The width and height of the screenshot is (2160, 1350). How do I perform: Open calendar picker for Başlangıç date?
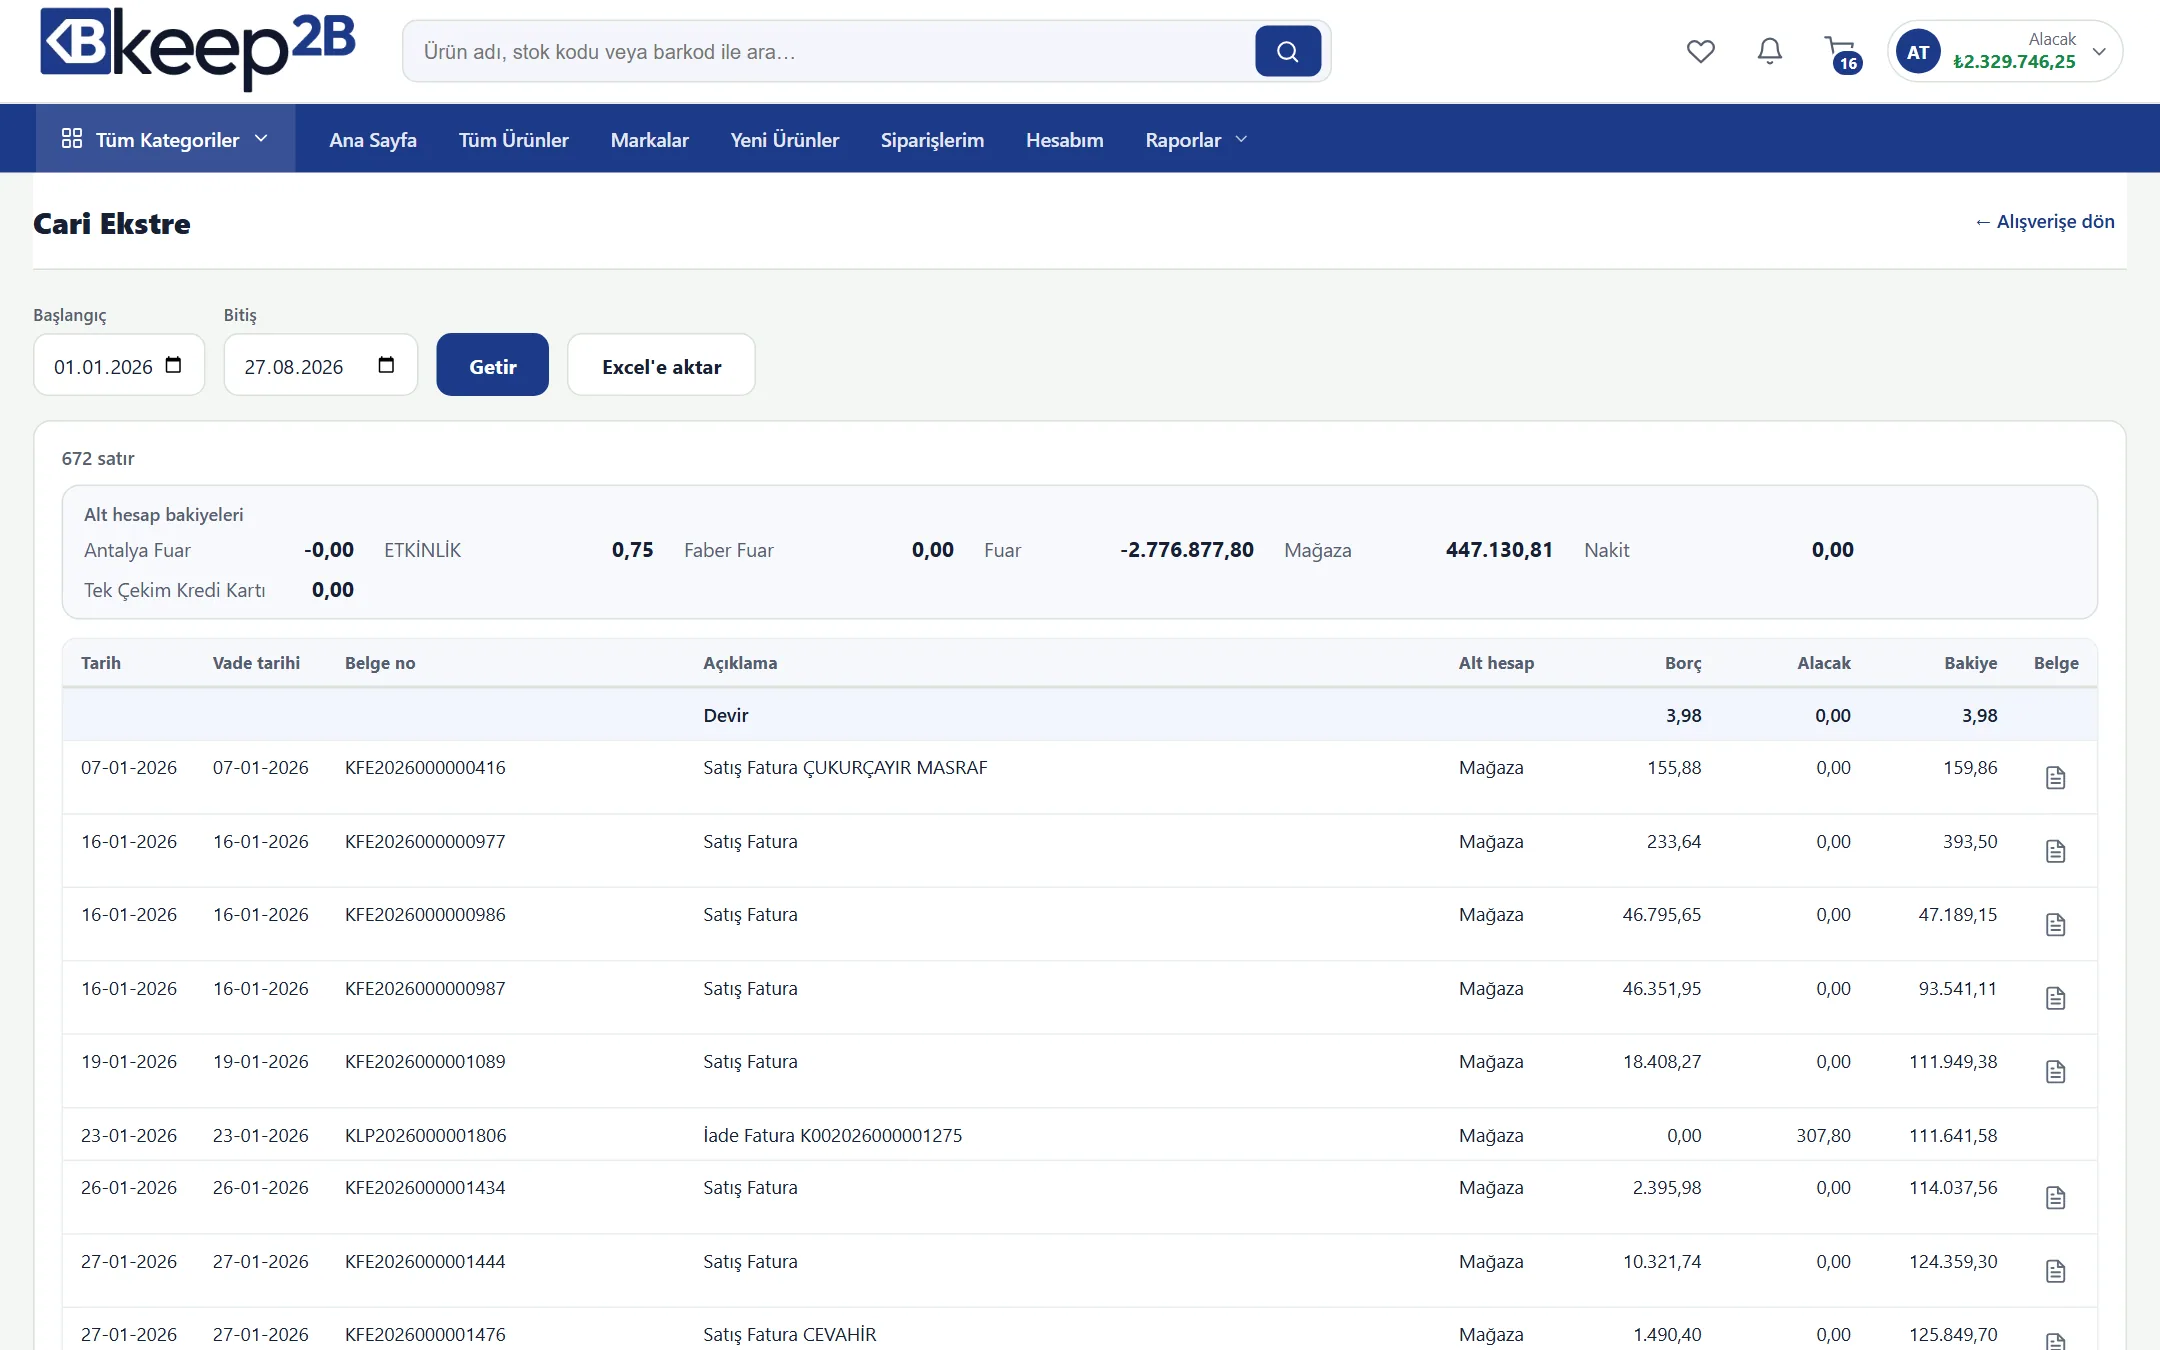173,365
